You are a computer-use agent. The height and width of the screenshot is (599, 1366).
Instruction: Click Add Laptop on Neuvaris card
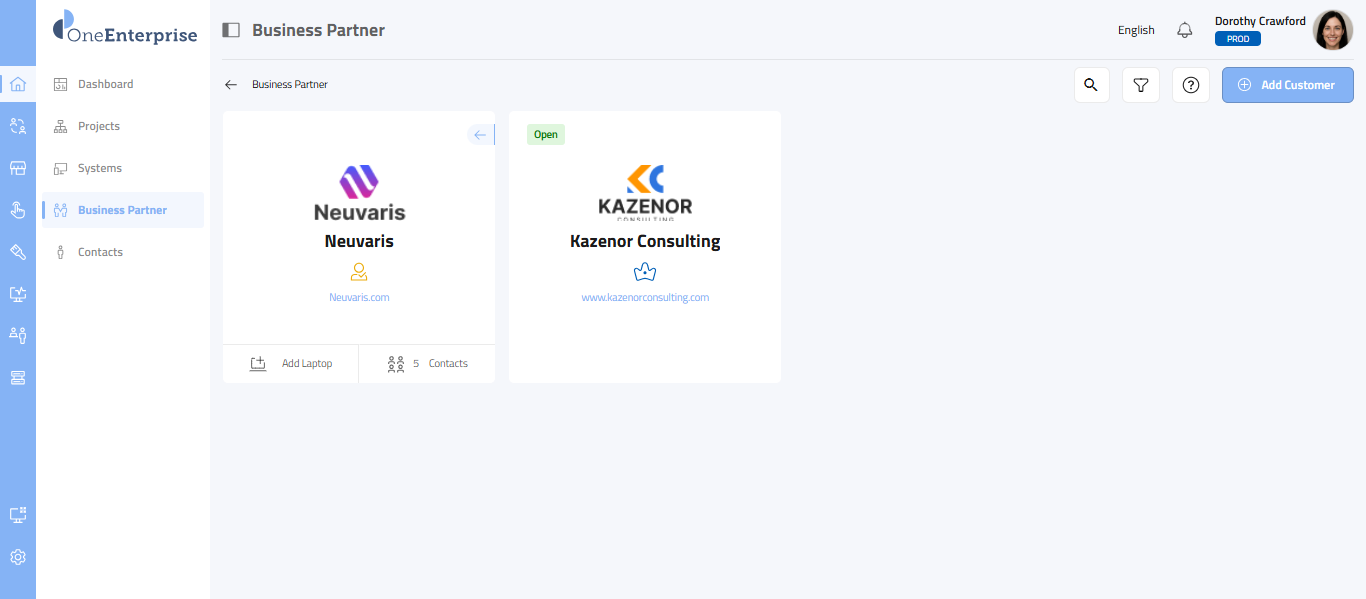pyautogui.click(x=291, y=363)
